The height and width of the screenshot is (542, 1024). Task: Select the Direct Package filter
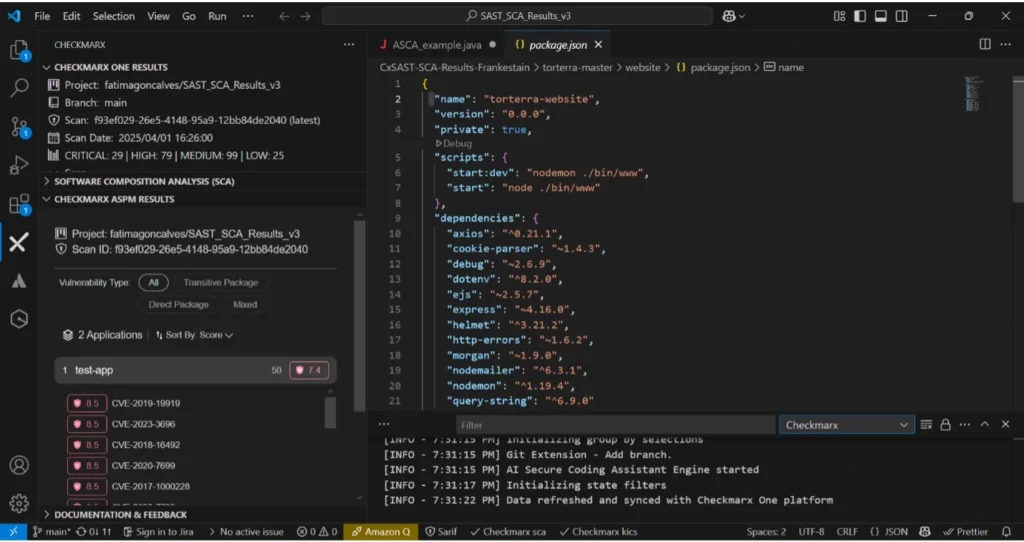point(178,304)
